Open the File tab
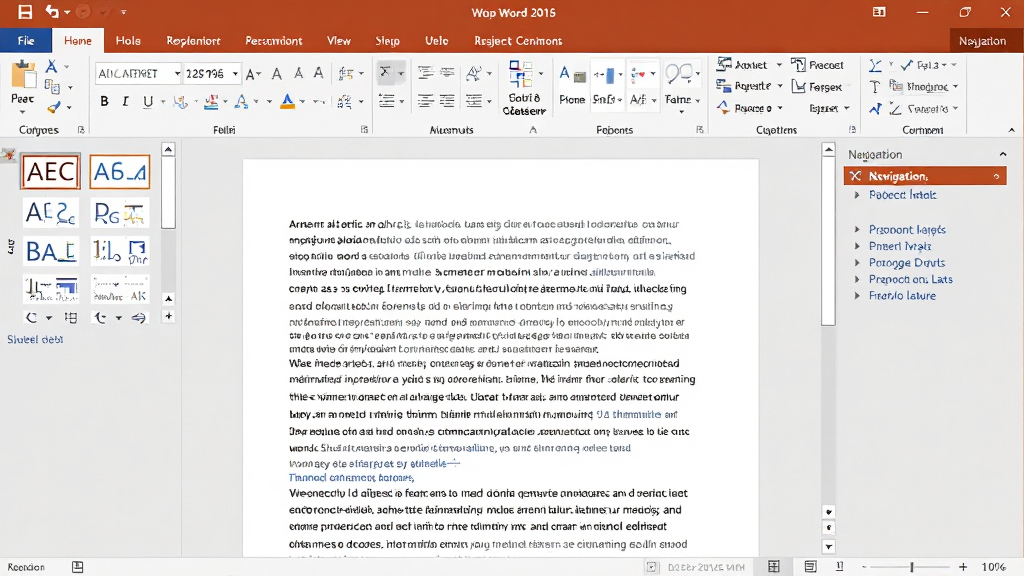 pos(26,40)
